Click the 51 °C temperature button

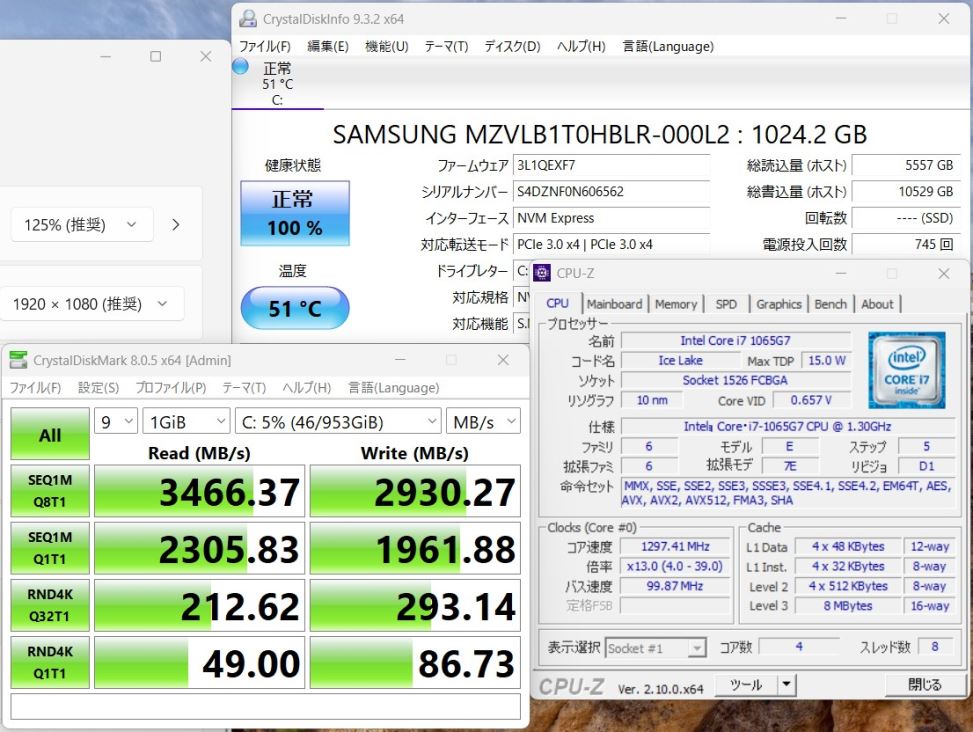295,308
